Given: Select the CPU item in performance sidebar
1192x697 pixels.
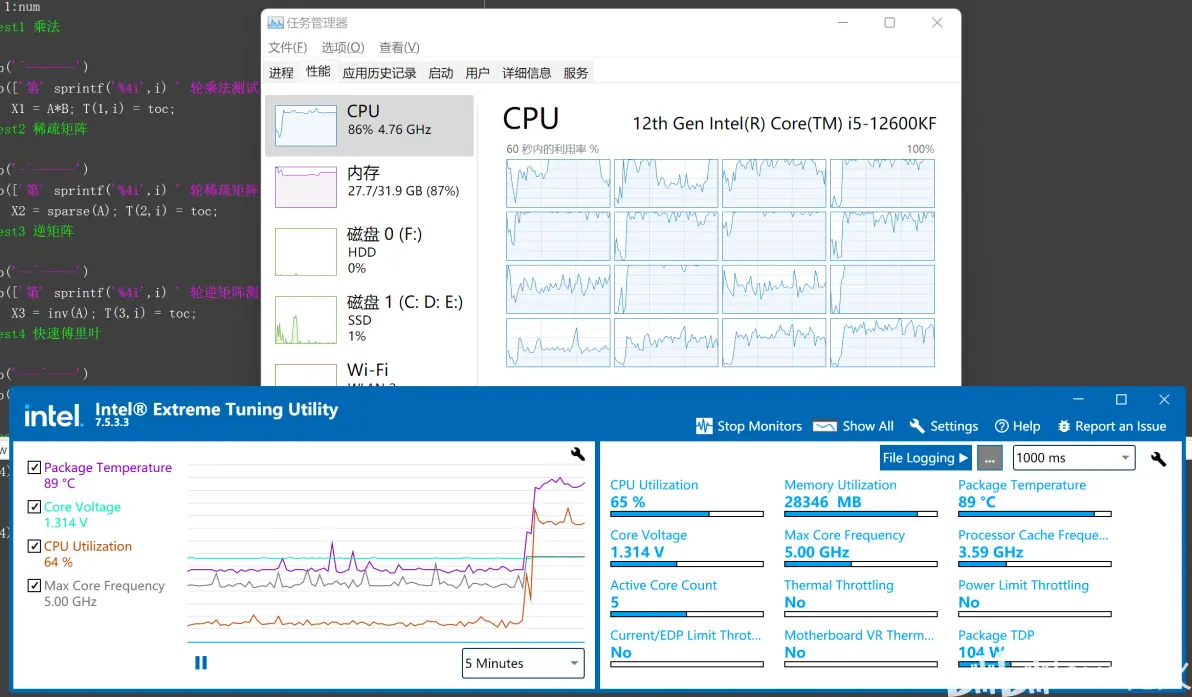Looking at the screenshot, I should click(x=369, y=125).
